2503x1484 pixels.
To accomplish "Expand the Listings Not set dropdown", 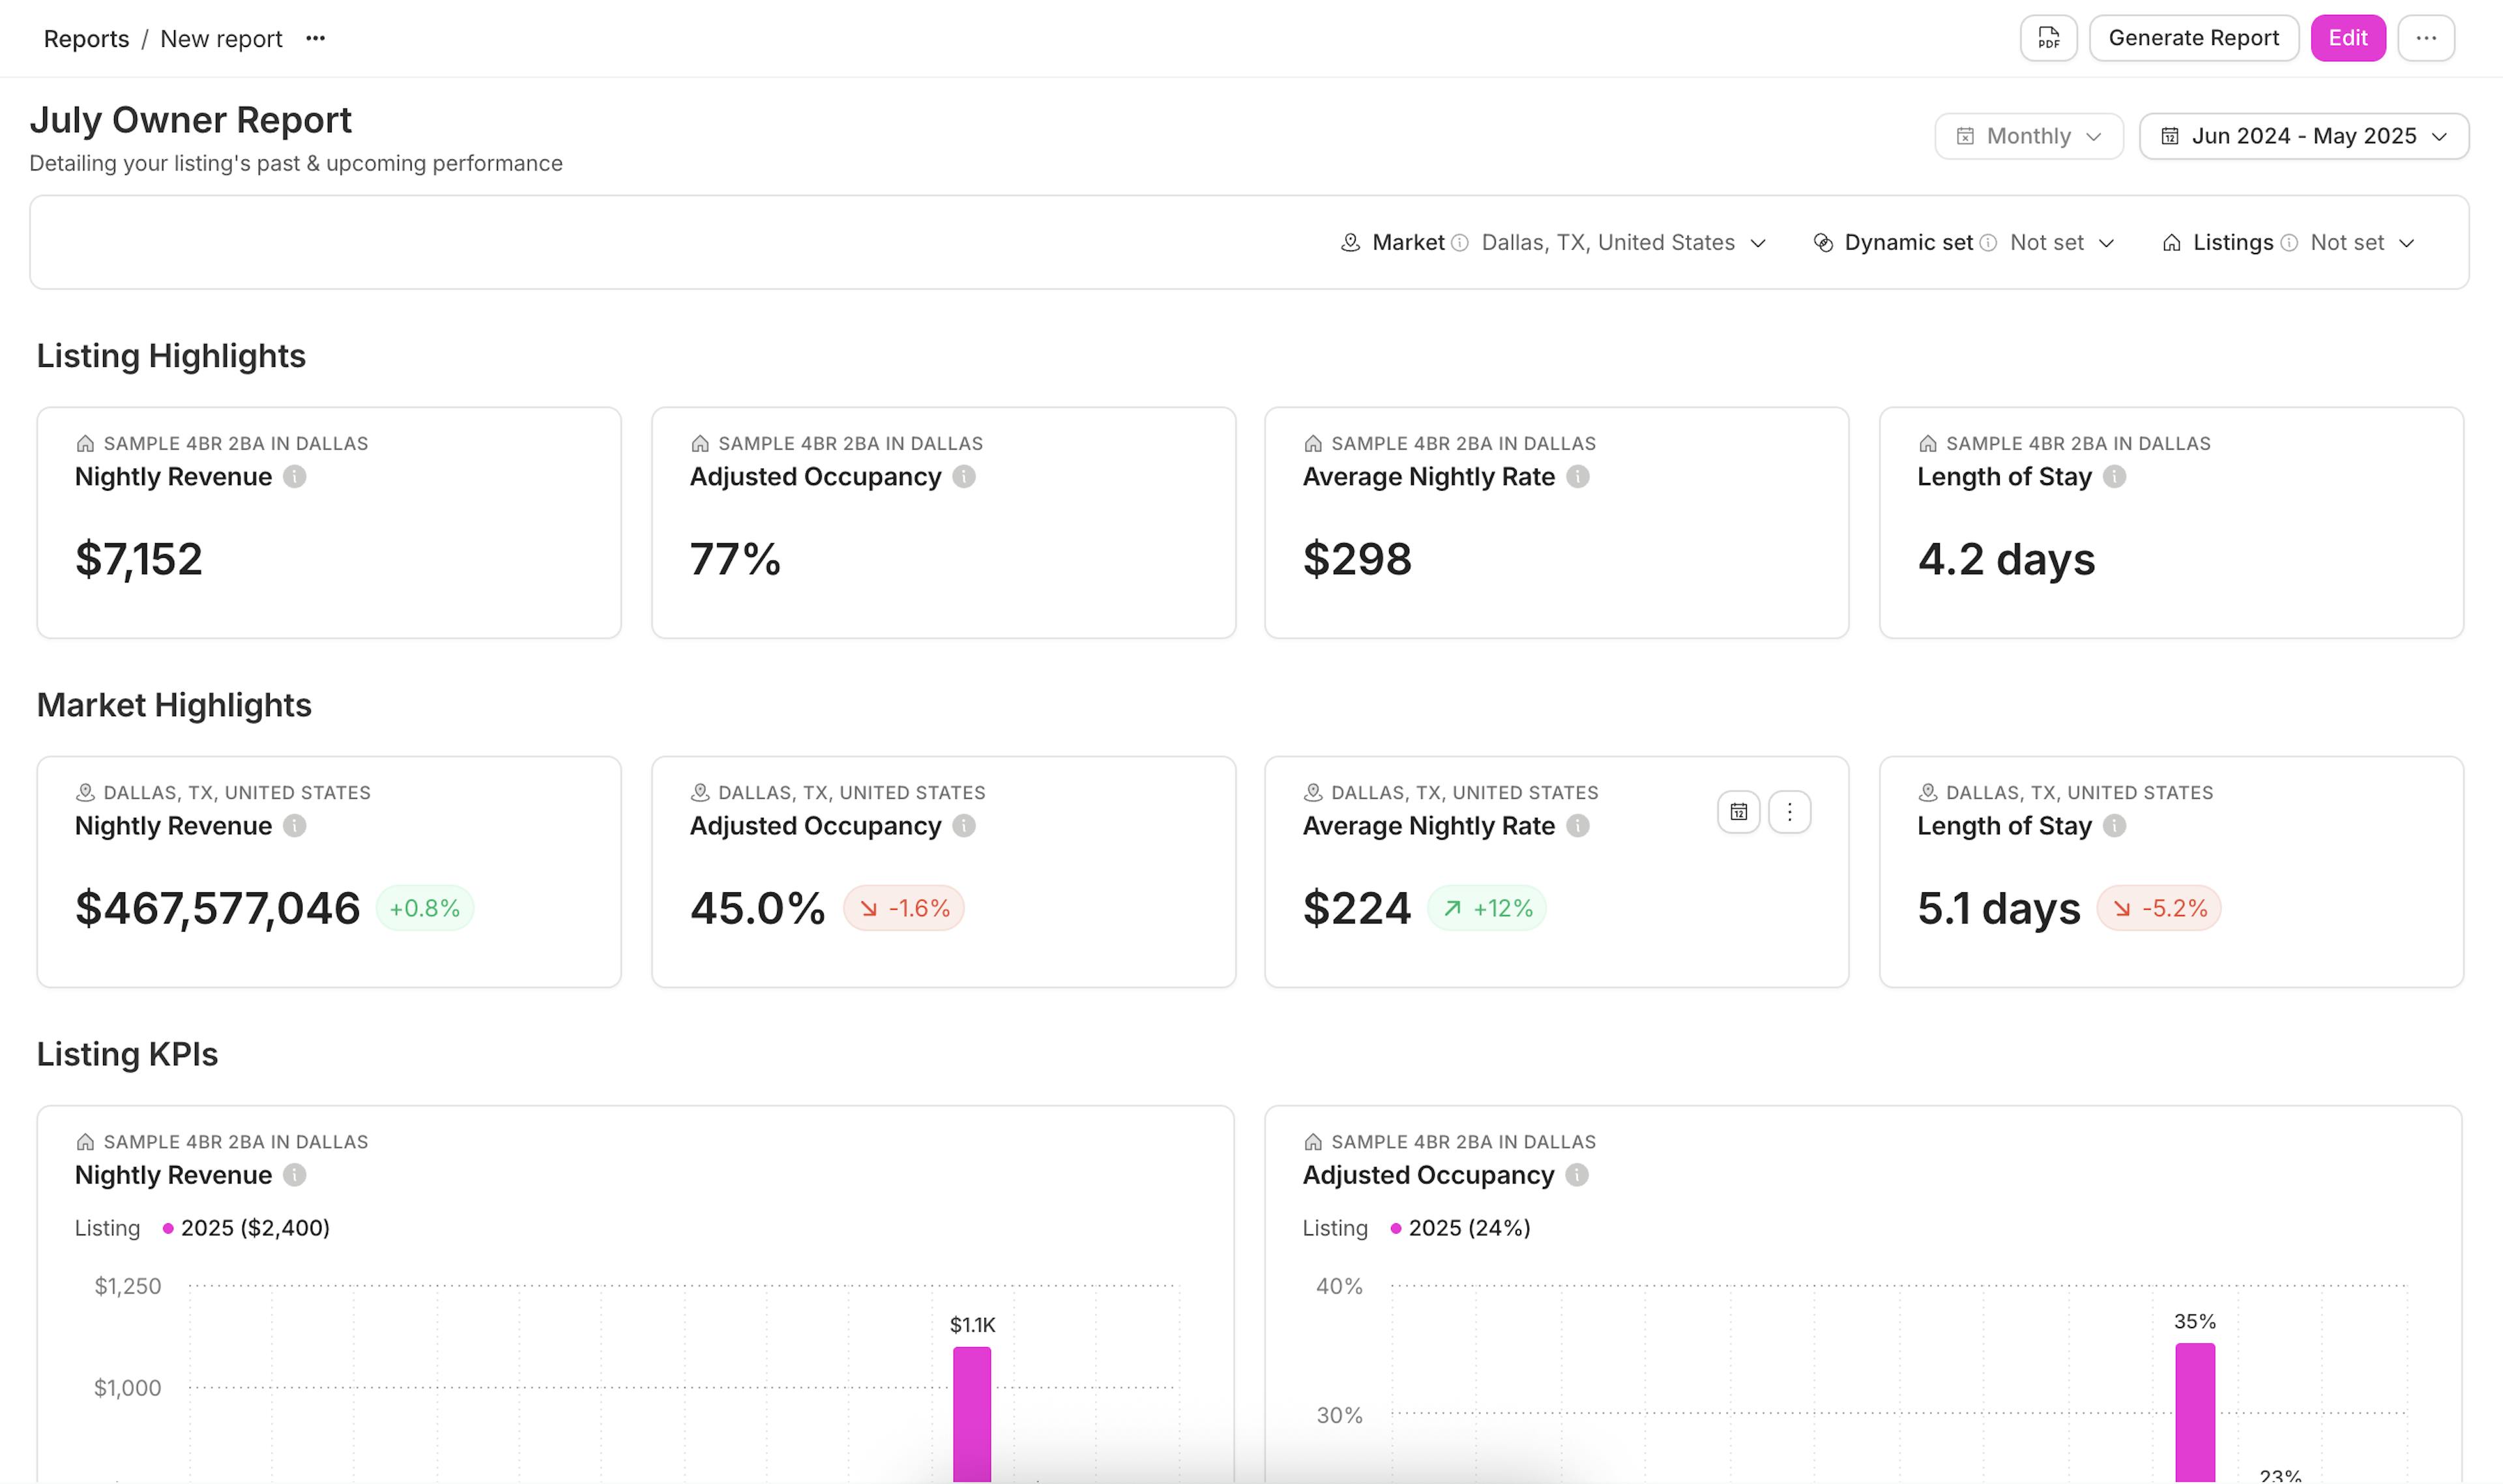I will 2361,243.
